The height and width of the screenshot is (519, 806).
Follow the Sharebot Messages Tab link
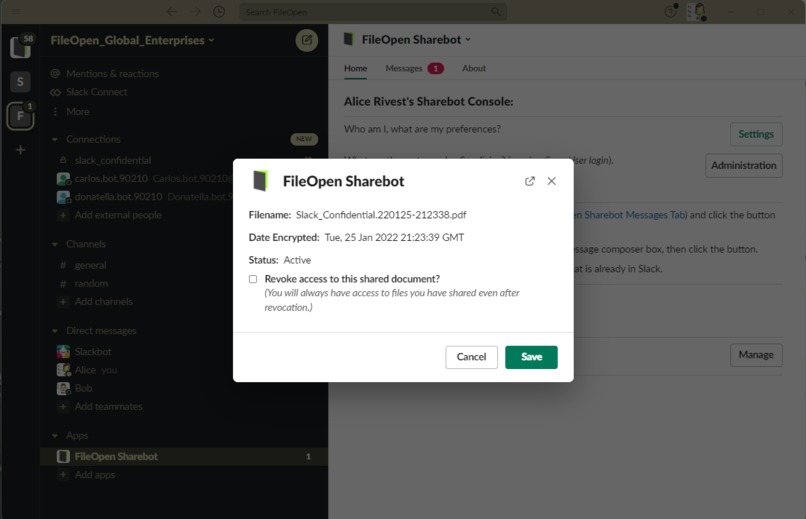pos(630,215)
